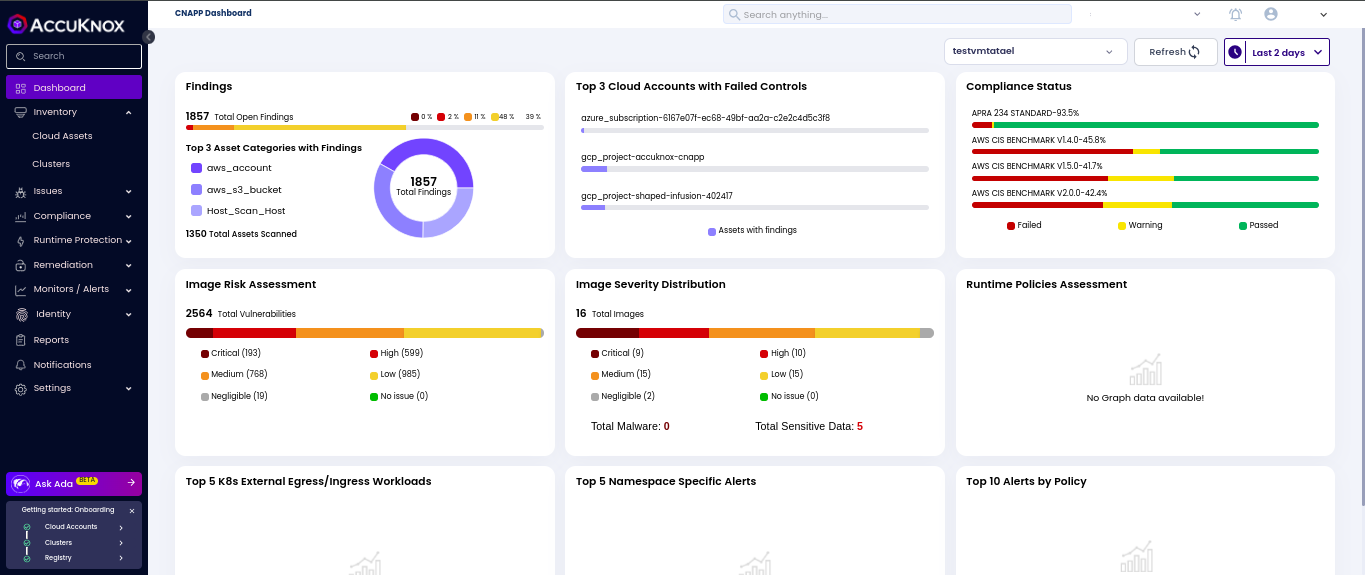Toggle the Failed legend in Compliance Status
Viewport: 1365px width, 575px height.
pyautogui.click(x=1024, y=225)
